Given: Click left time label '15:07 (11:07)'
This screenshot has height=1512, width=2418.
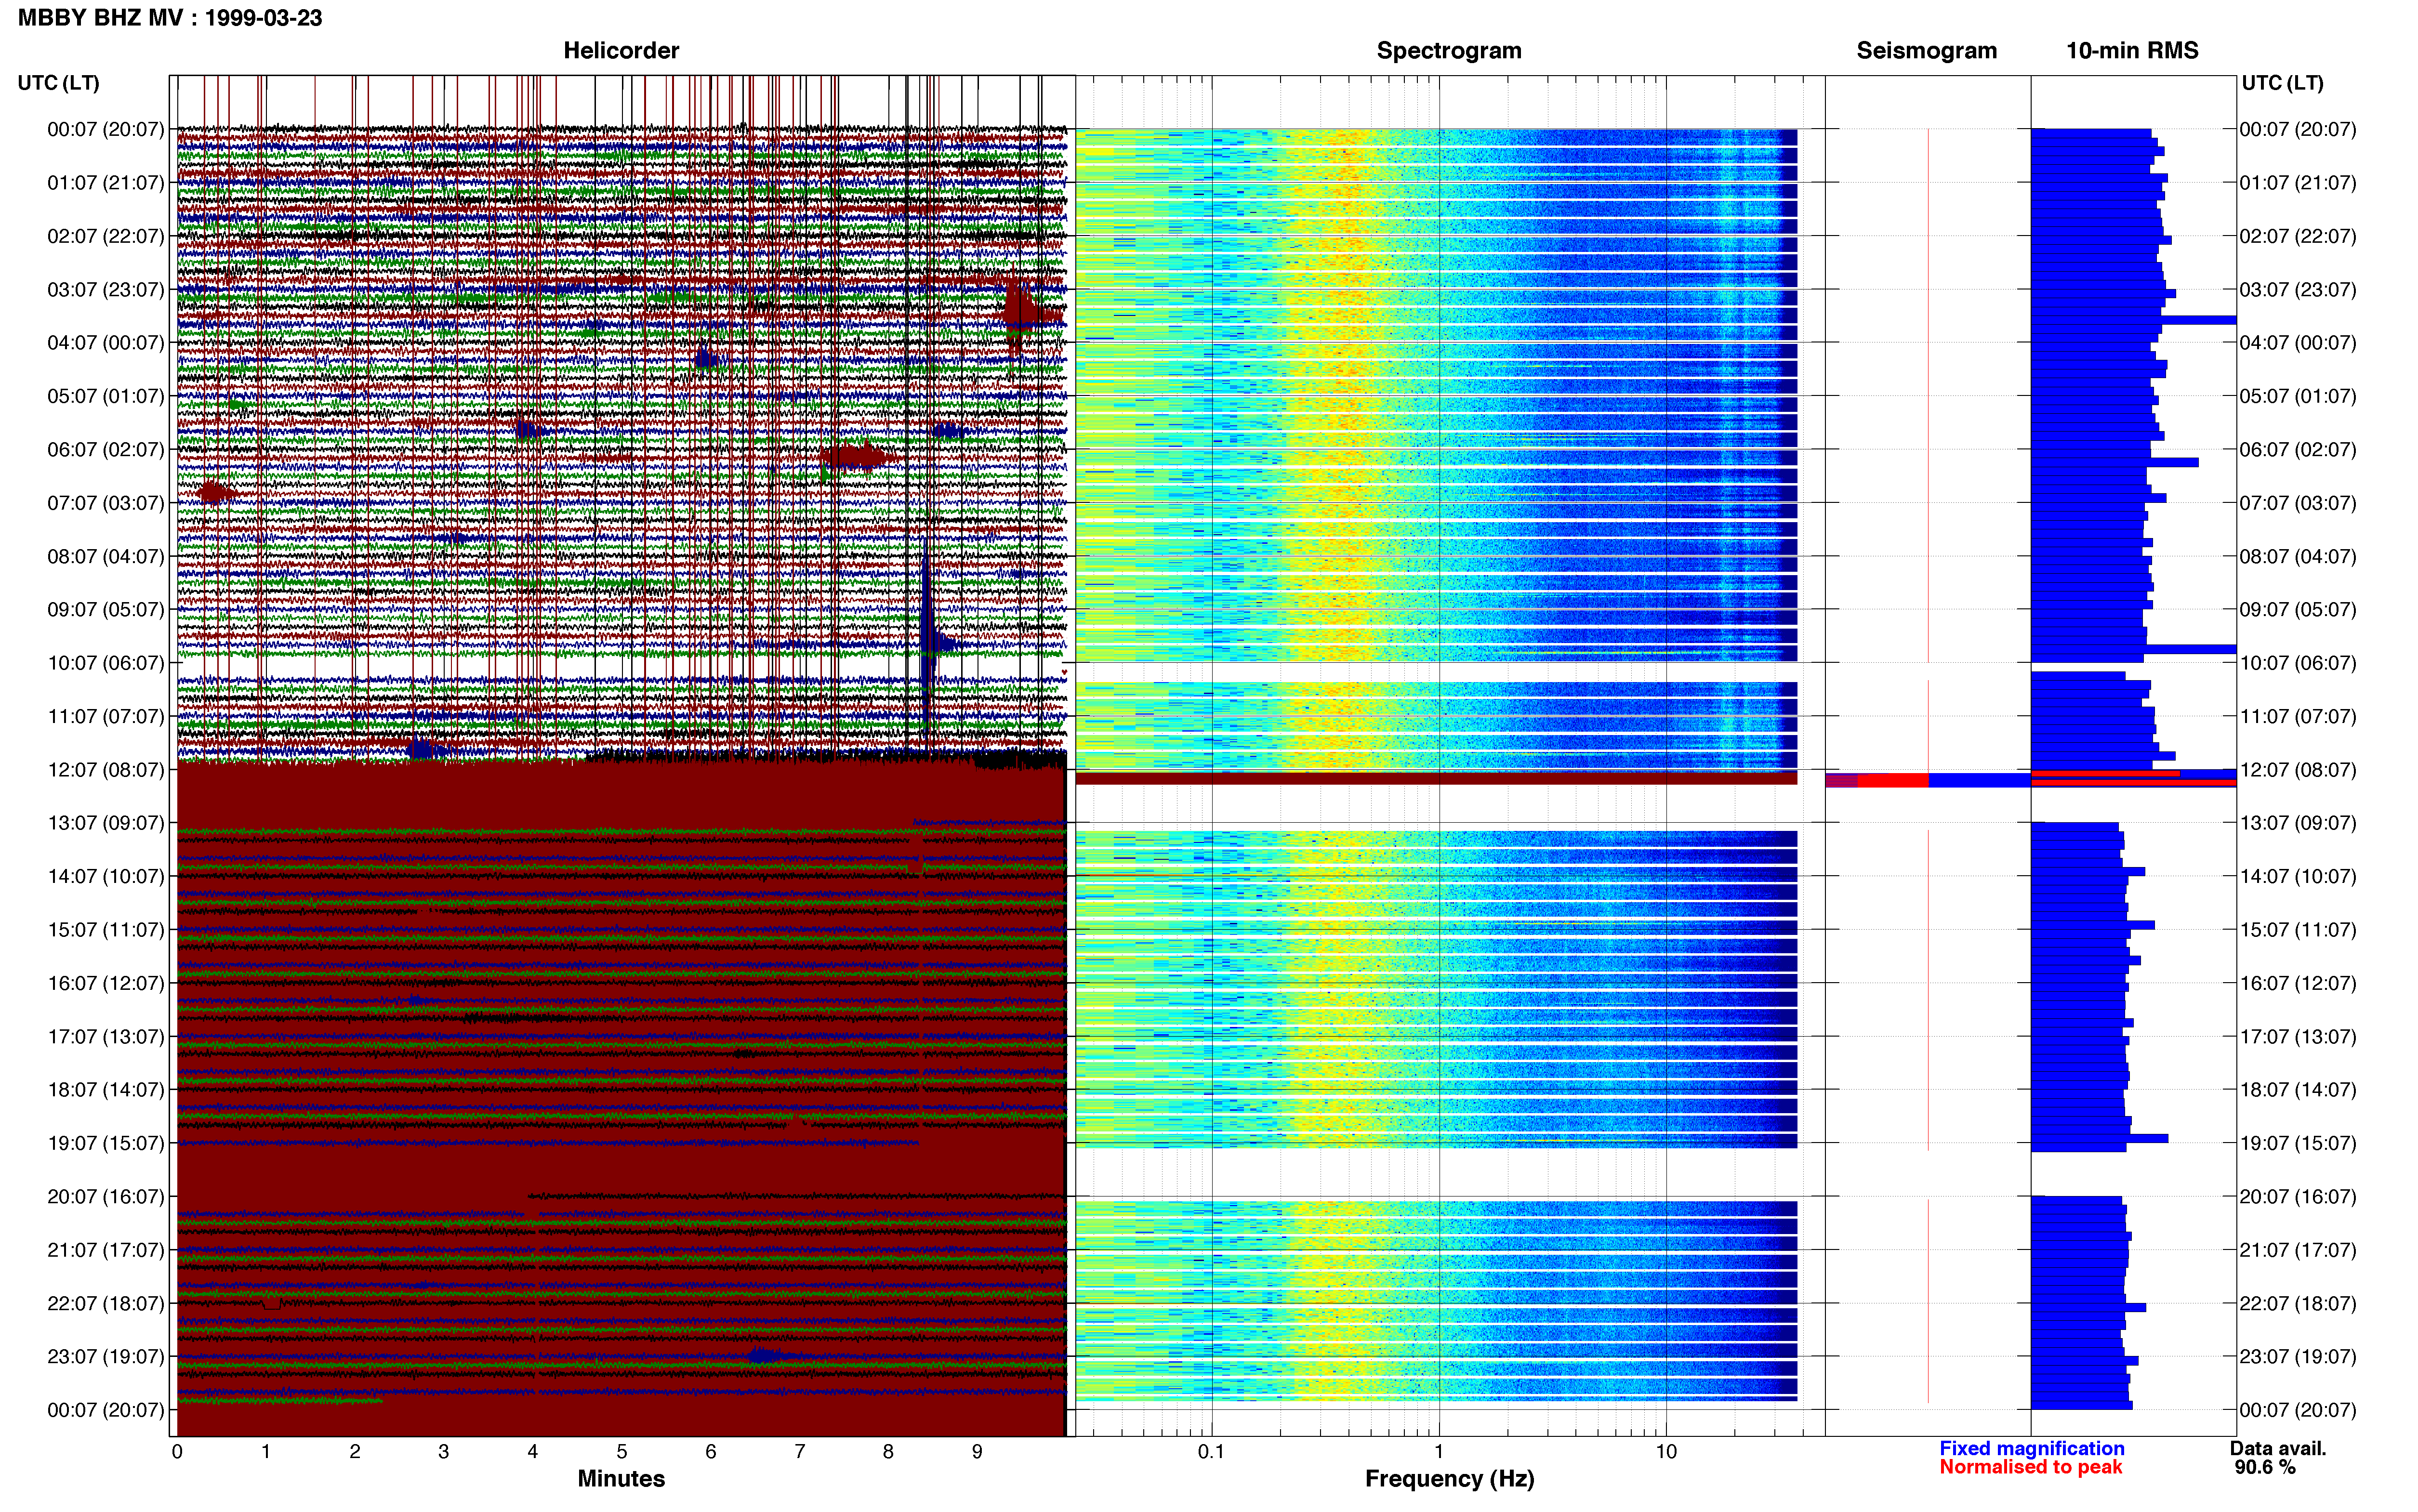Looking at the screenshot, I should (106, 930).
